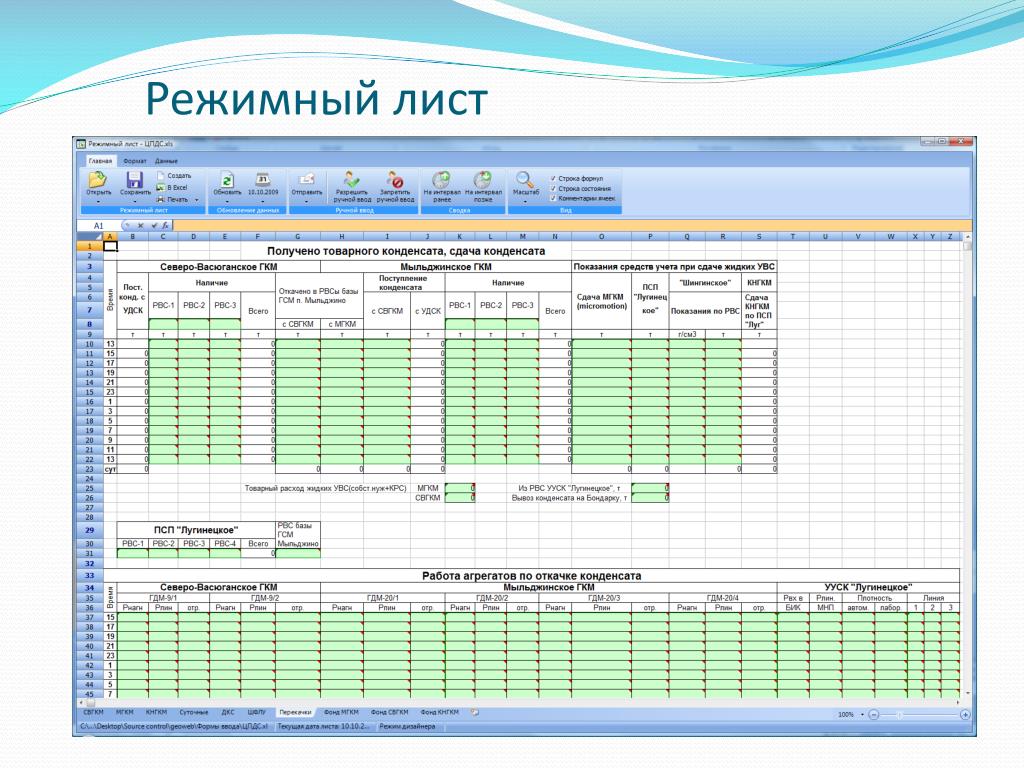Switch to the Данные ribbon tab

(167, 161)
